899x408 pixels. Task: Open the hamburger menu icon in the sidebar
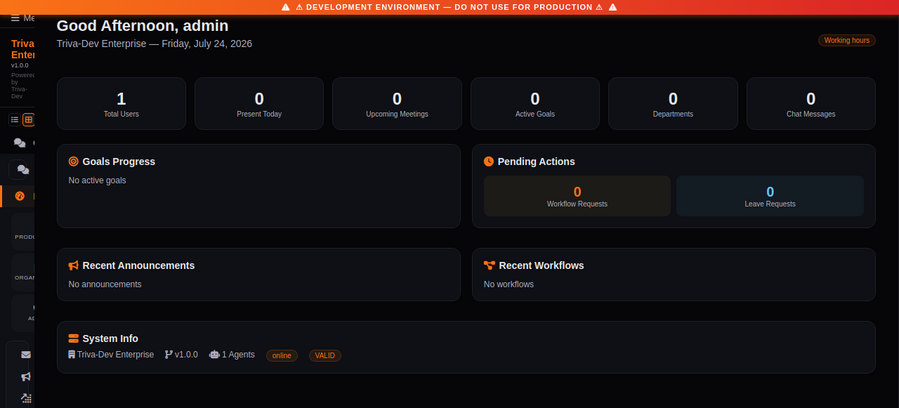[x=15, y=18]
